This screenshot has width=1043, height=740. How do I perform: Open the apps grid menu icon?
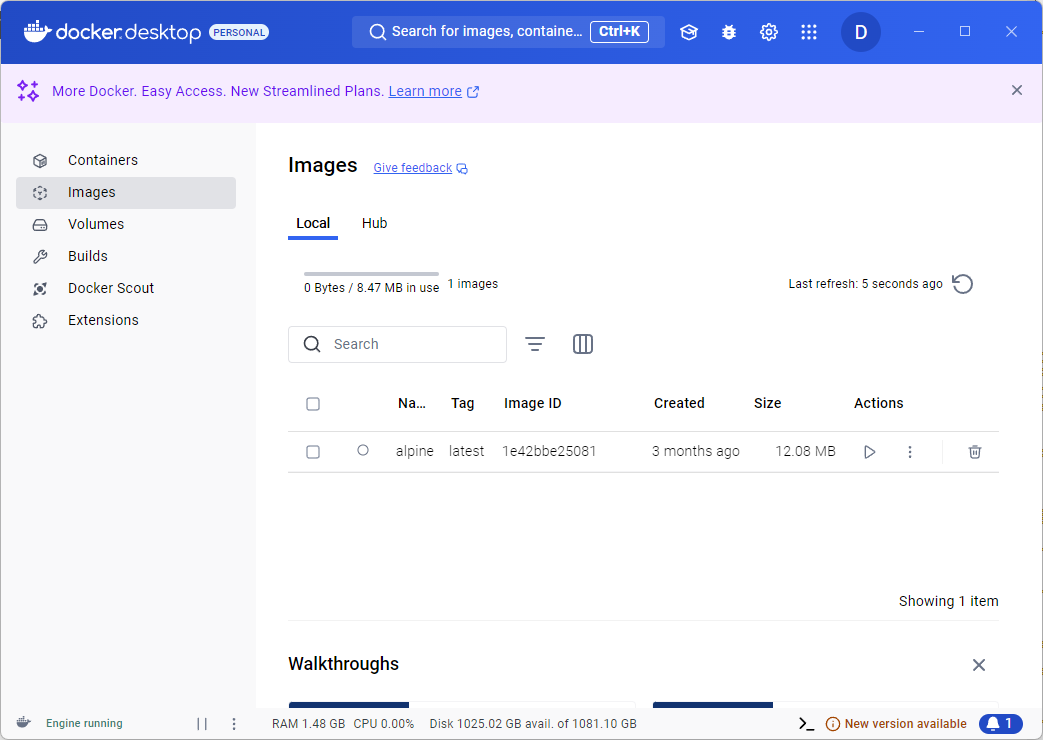(x=809, y=32)
